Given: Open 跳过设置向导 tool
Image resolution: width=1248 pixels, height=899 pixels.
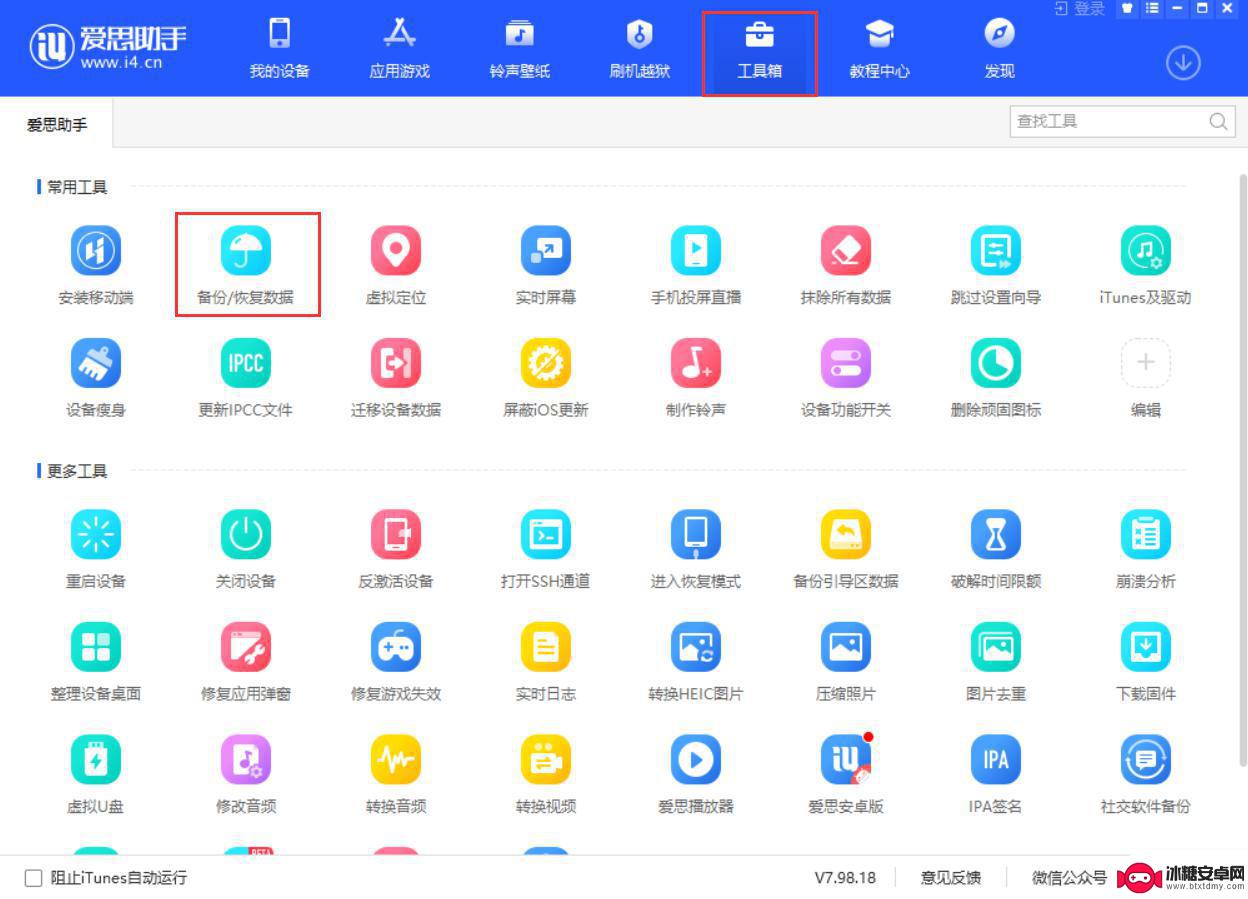Looking at the screenshot, I should point(996,251).
